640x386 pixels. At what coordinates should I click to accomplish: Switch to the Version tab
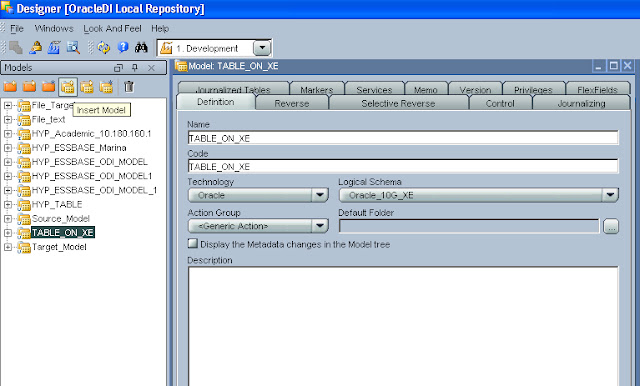click(476, 89)
